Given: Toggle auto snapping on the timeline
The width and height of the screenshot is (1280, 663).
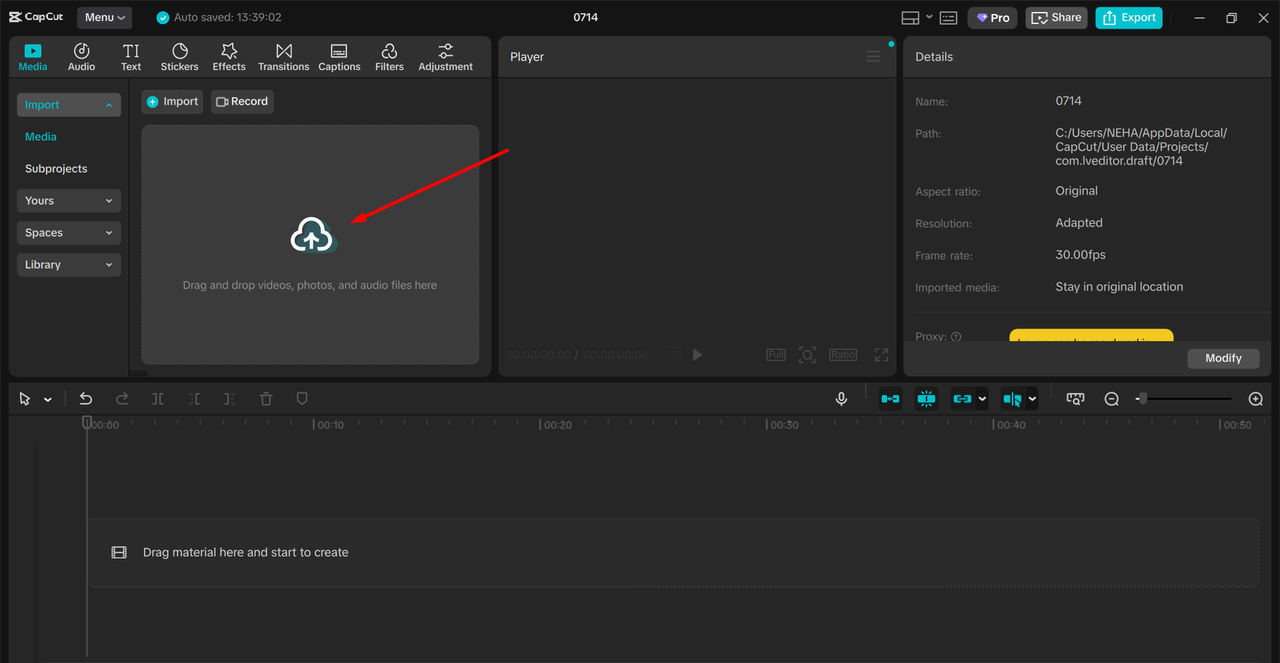Looking at the screenshot, I should click(926, 399).
